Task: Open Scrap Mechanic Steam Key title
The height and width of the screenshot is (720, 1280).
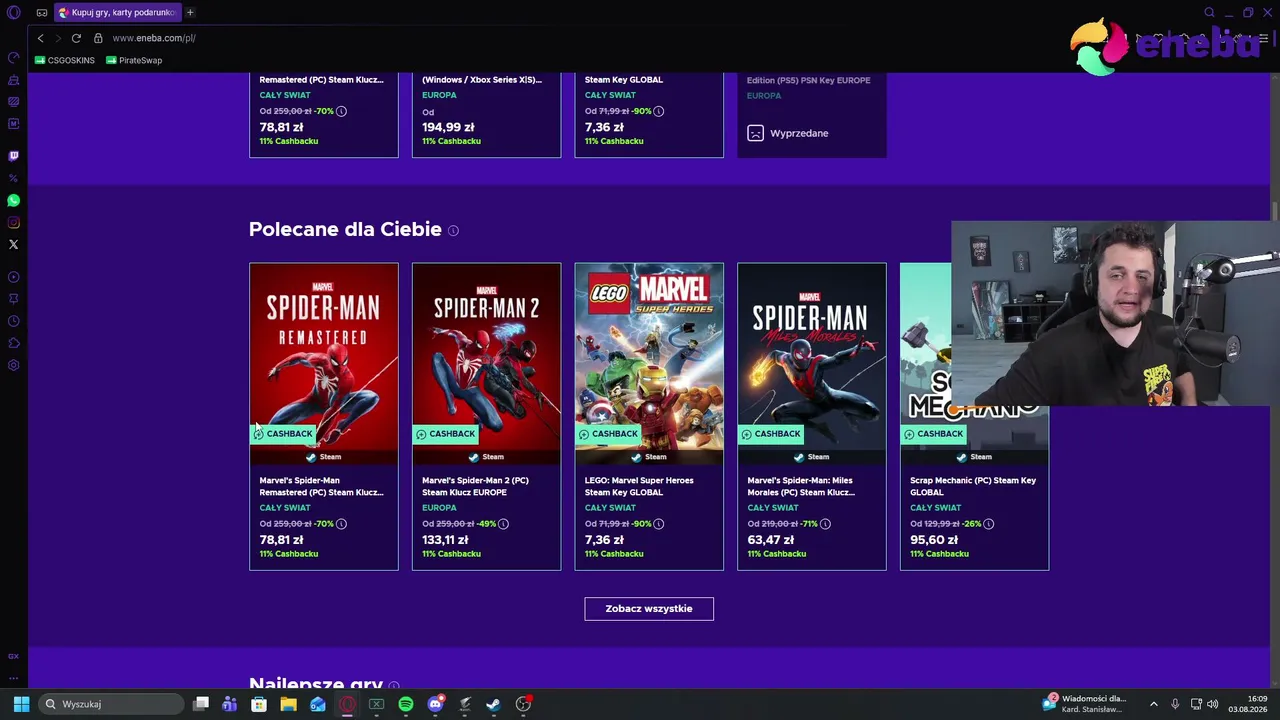Action: [973, 486]
